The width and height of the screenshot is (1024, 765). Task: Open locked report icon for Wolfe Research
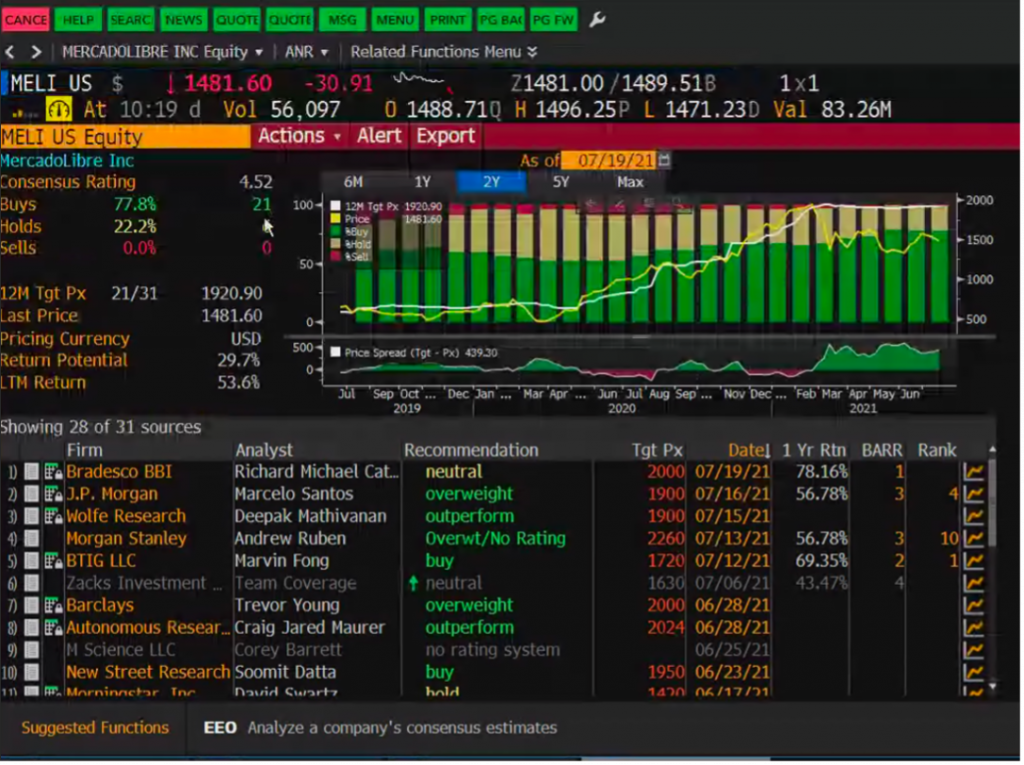(x=53, y=517)
